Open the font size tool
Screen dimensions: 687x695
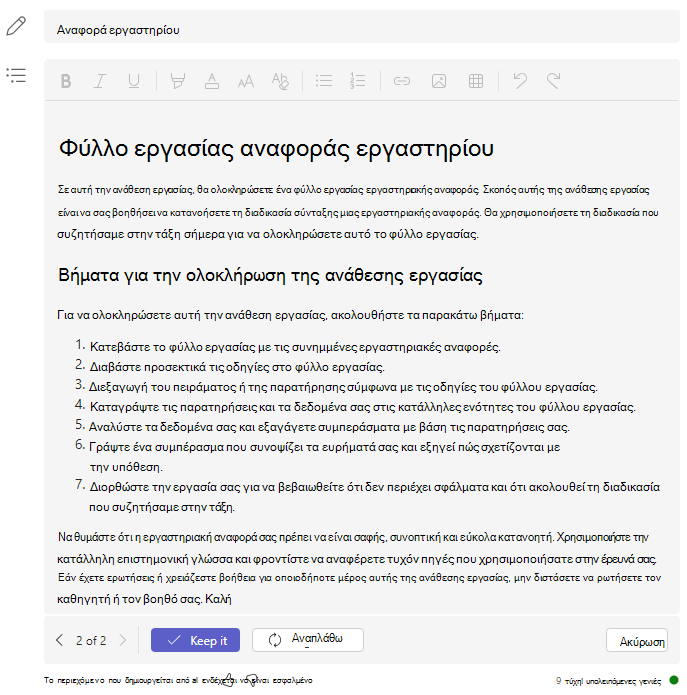246,82
